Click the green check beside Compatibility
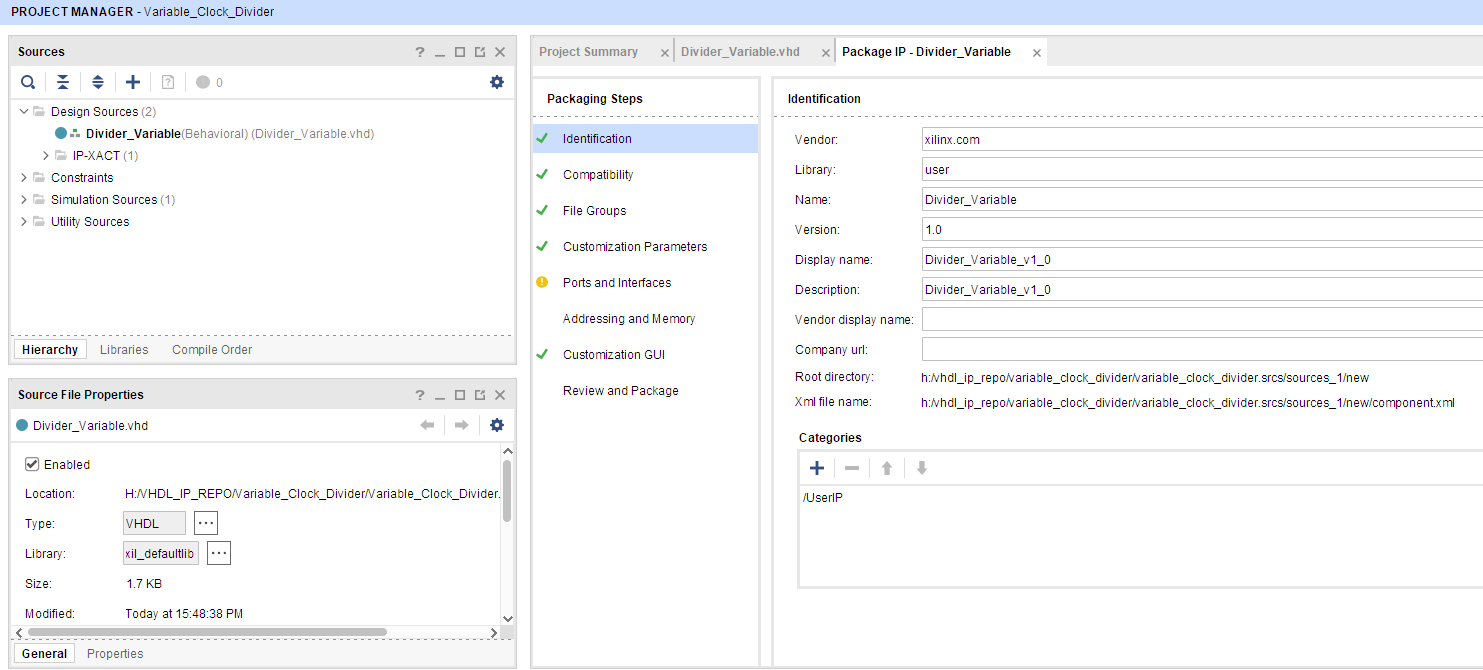1483x670 pixels. click(x=541, y=174)
